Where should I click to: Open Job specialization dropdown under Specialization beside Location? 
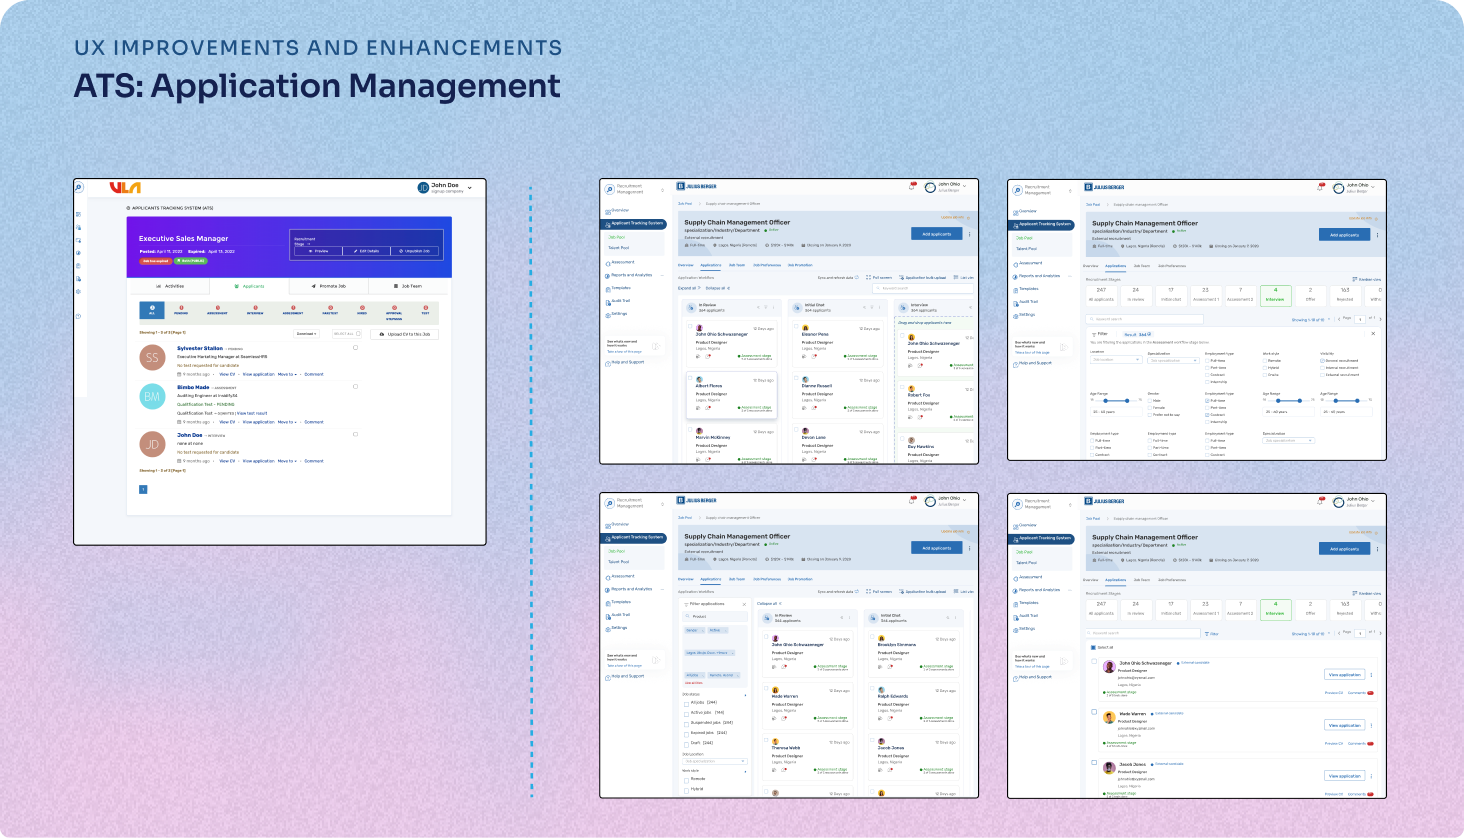(x=1174, y=360)
